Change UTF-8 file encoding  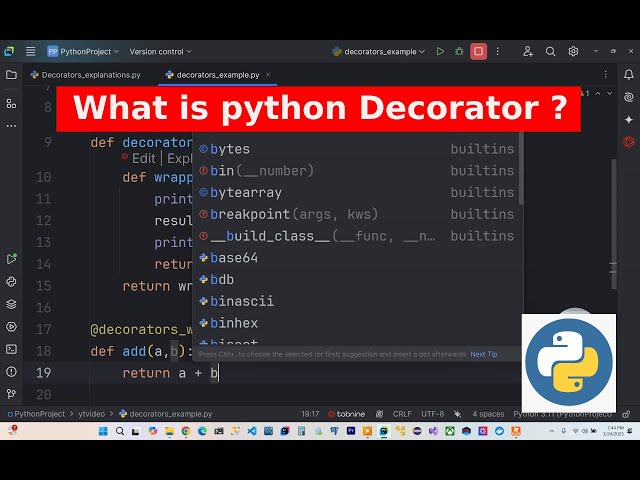tap(433, 414)
